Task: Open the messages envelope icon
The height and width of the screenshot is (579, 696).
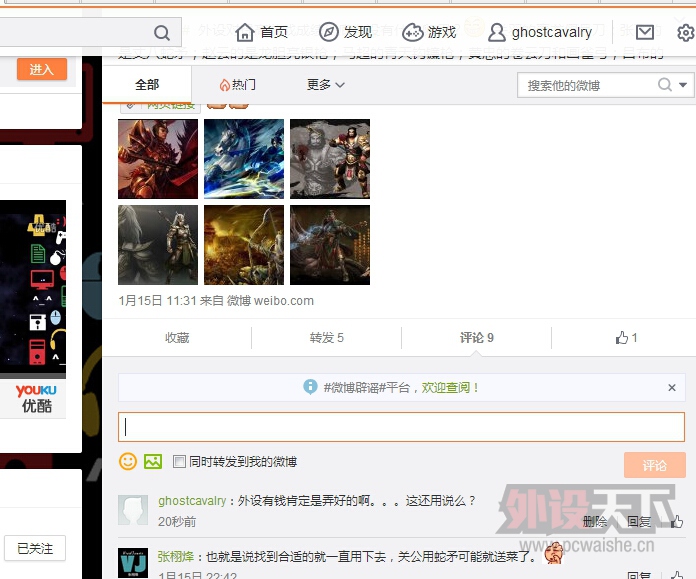Action: pos(645,32)
